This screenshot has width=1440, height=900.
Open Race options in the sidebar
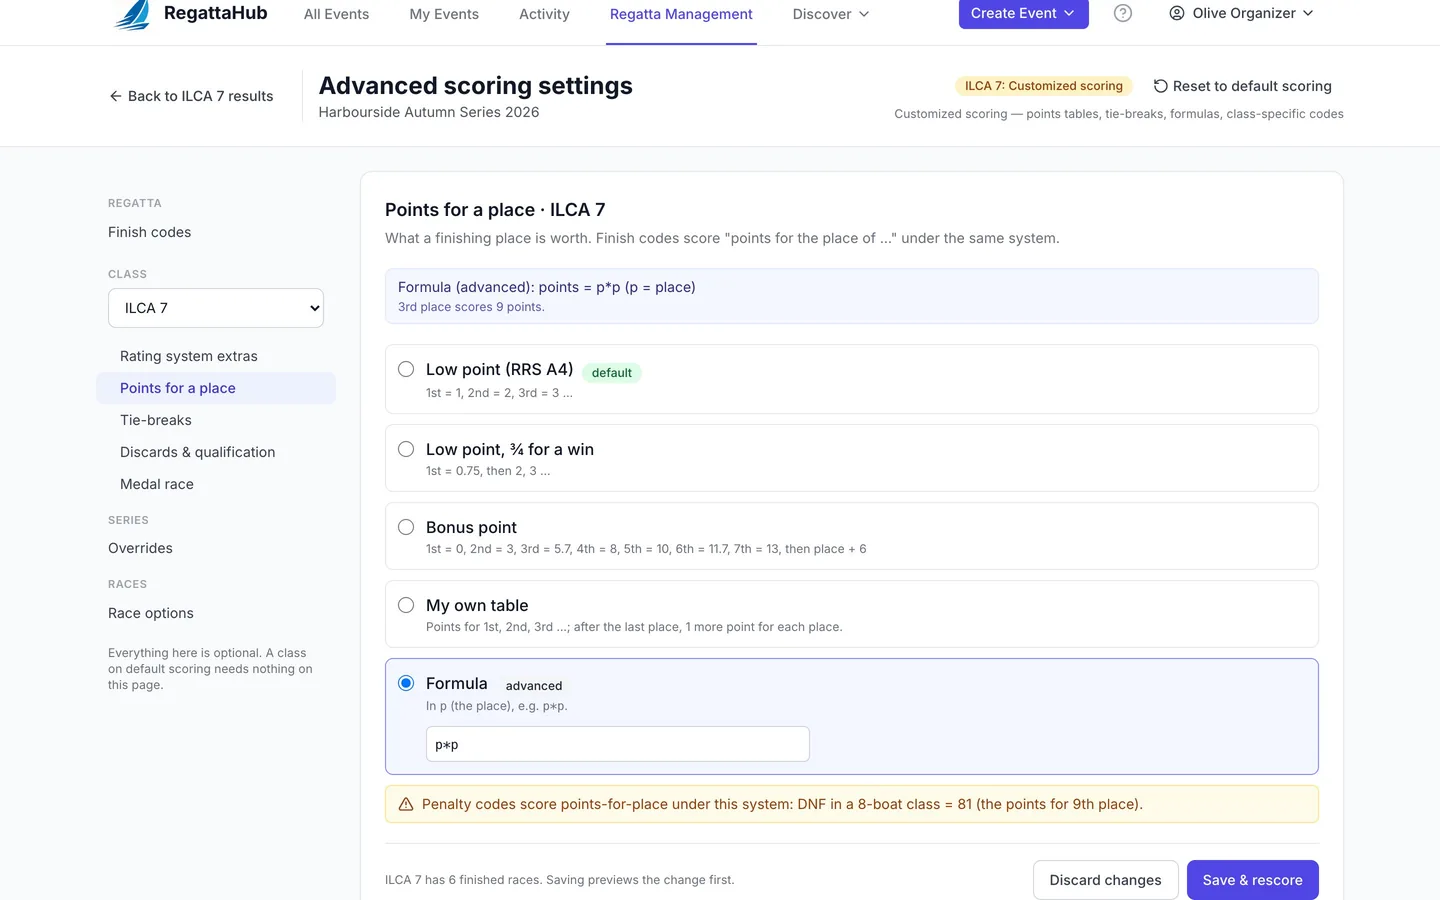tap(151, 613)
